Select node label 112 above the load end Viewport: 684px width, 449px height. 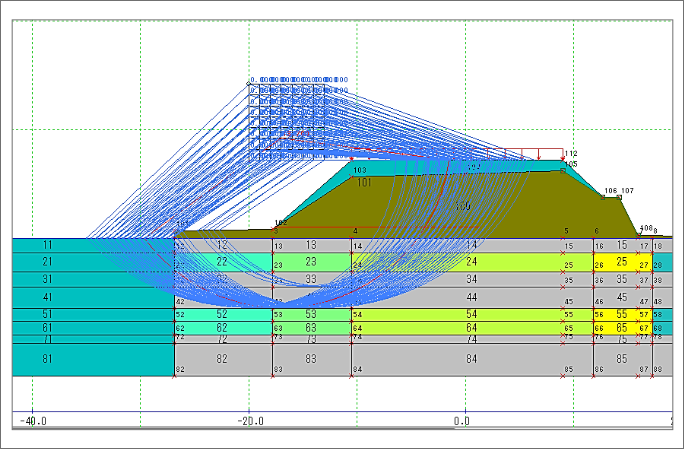[x=571, y=154]
